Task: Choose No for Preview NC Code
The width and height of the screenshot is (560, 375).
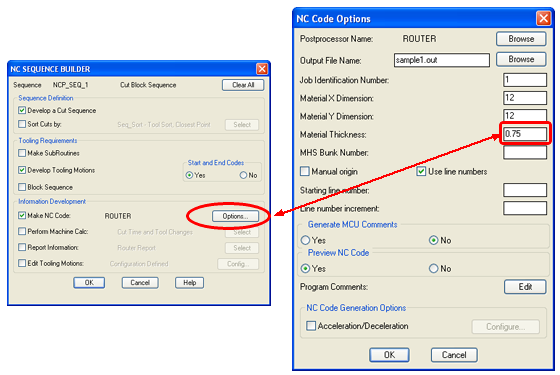Action: click(433, 268)
